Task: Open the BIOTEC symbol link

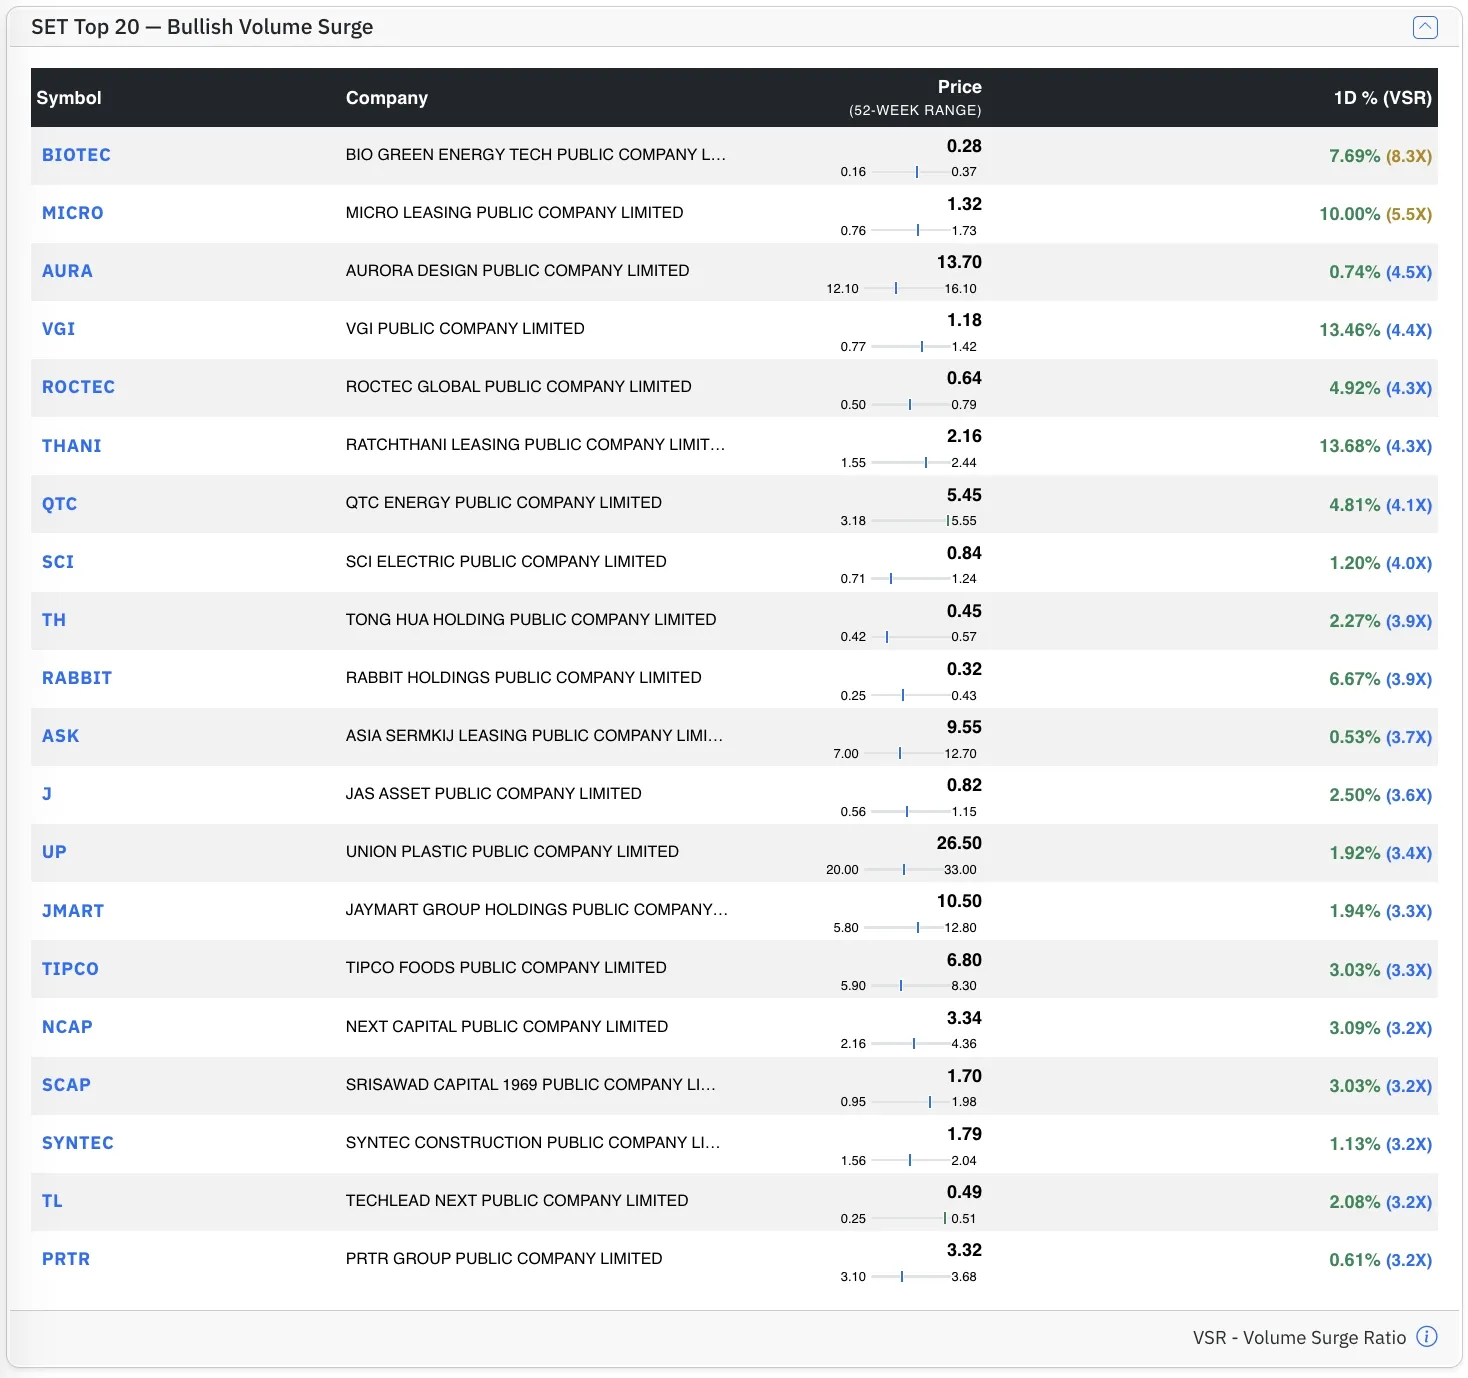Action: pyautogui.click(x=76, y=155)
